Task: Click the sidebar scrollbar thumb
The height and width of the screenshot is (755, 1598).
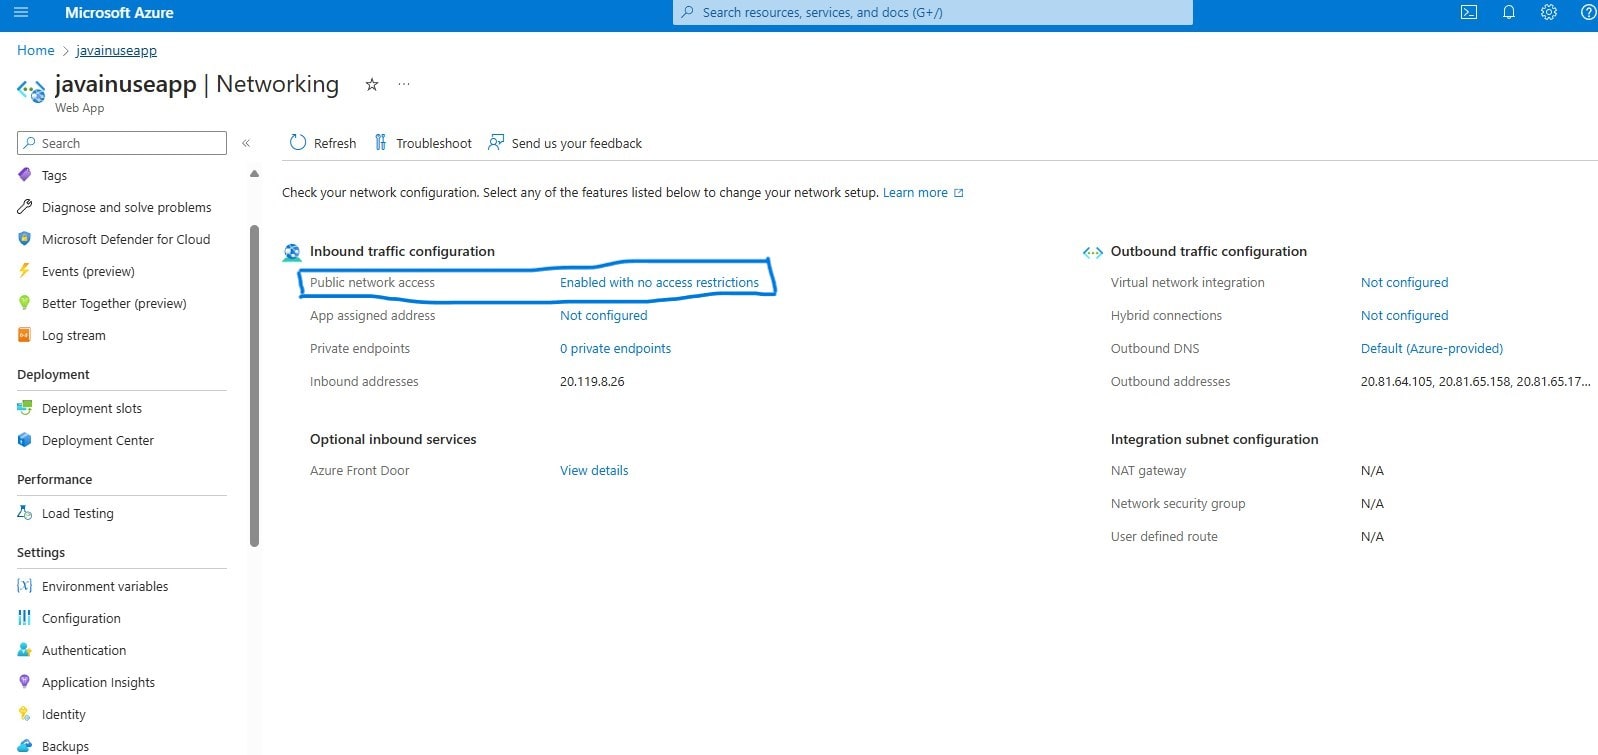Action: pos(254,386)
